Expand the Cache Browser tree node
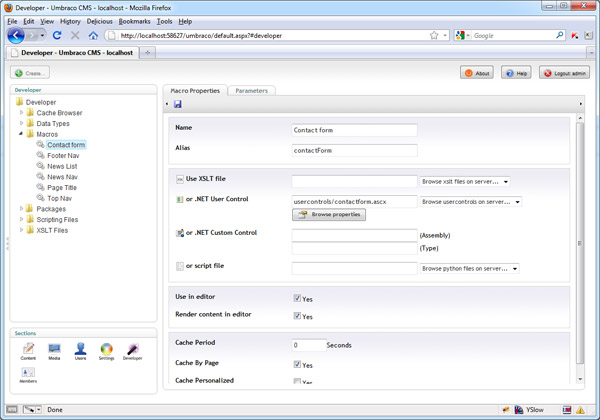 [21, 112]
